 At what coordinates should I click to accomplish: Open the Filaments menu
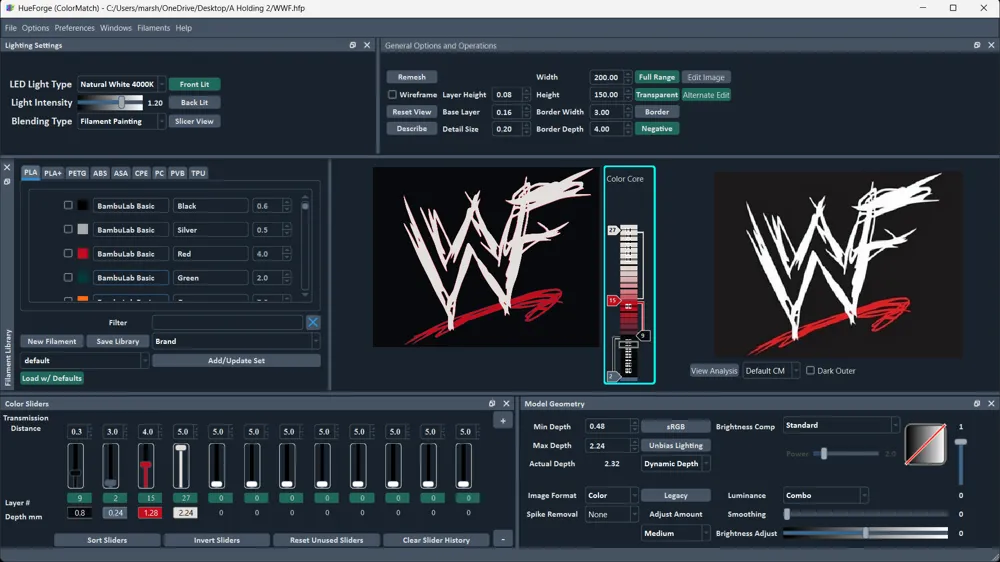154,28
